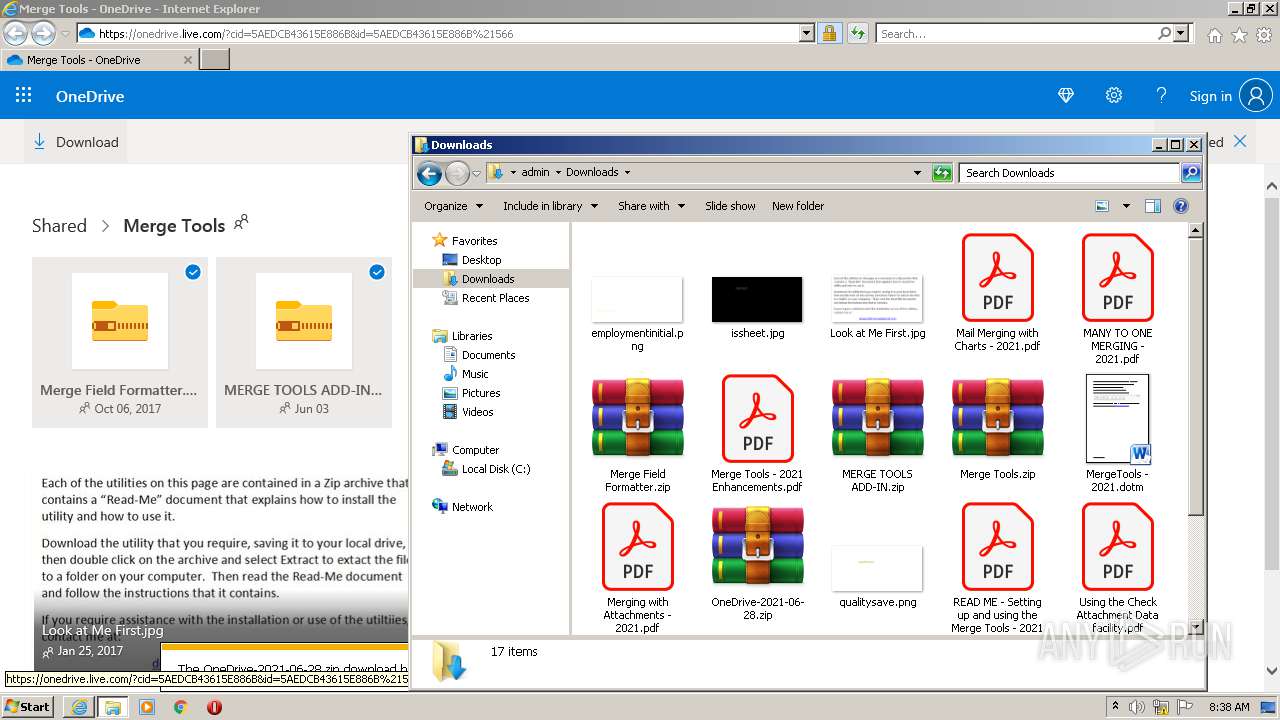Open Organize dropdown menu
This screenshot has height=720, width=1280.
[x=453, y=206]
